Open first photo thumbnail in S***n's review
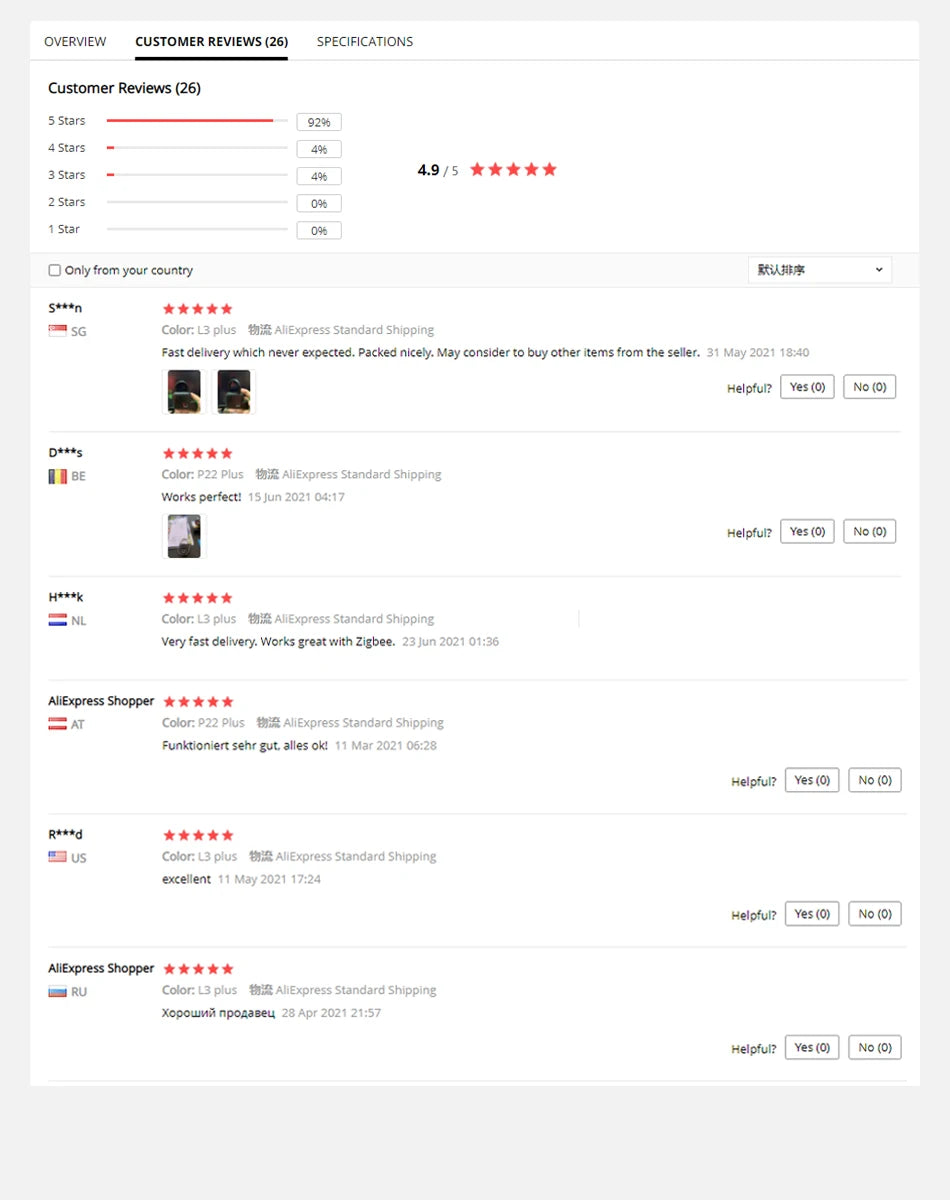Viewport: 950px width, 1200px height. (x=184, y=392)
